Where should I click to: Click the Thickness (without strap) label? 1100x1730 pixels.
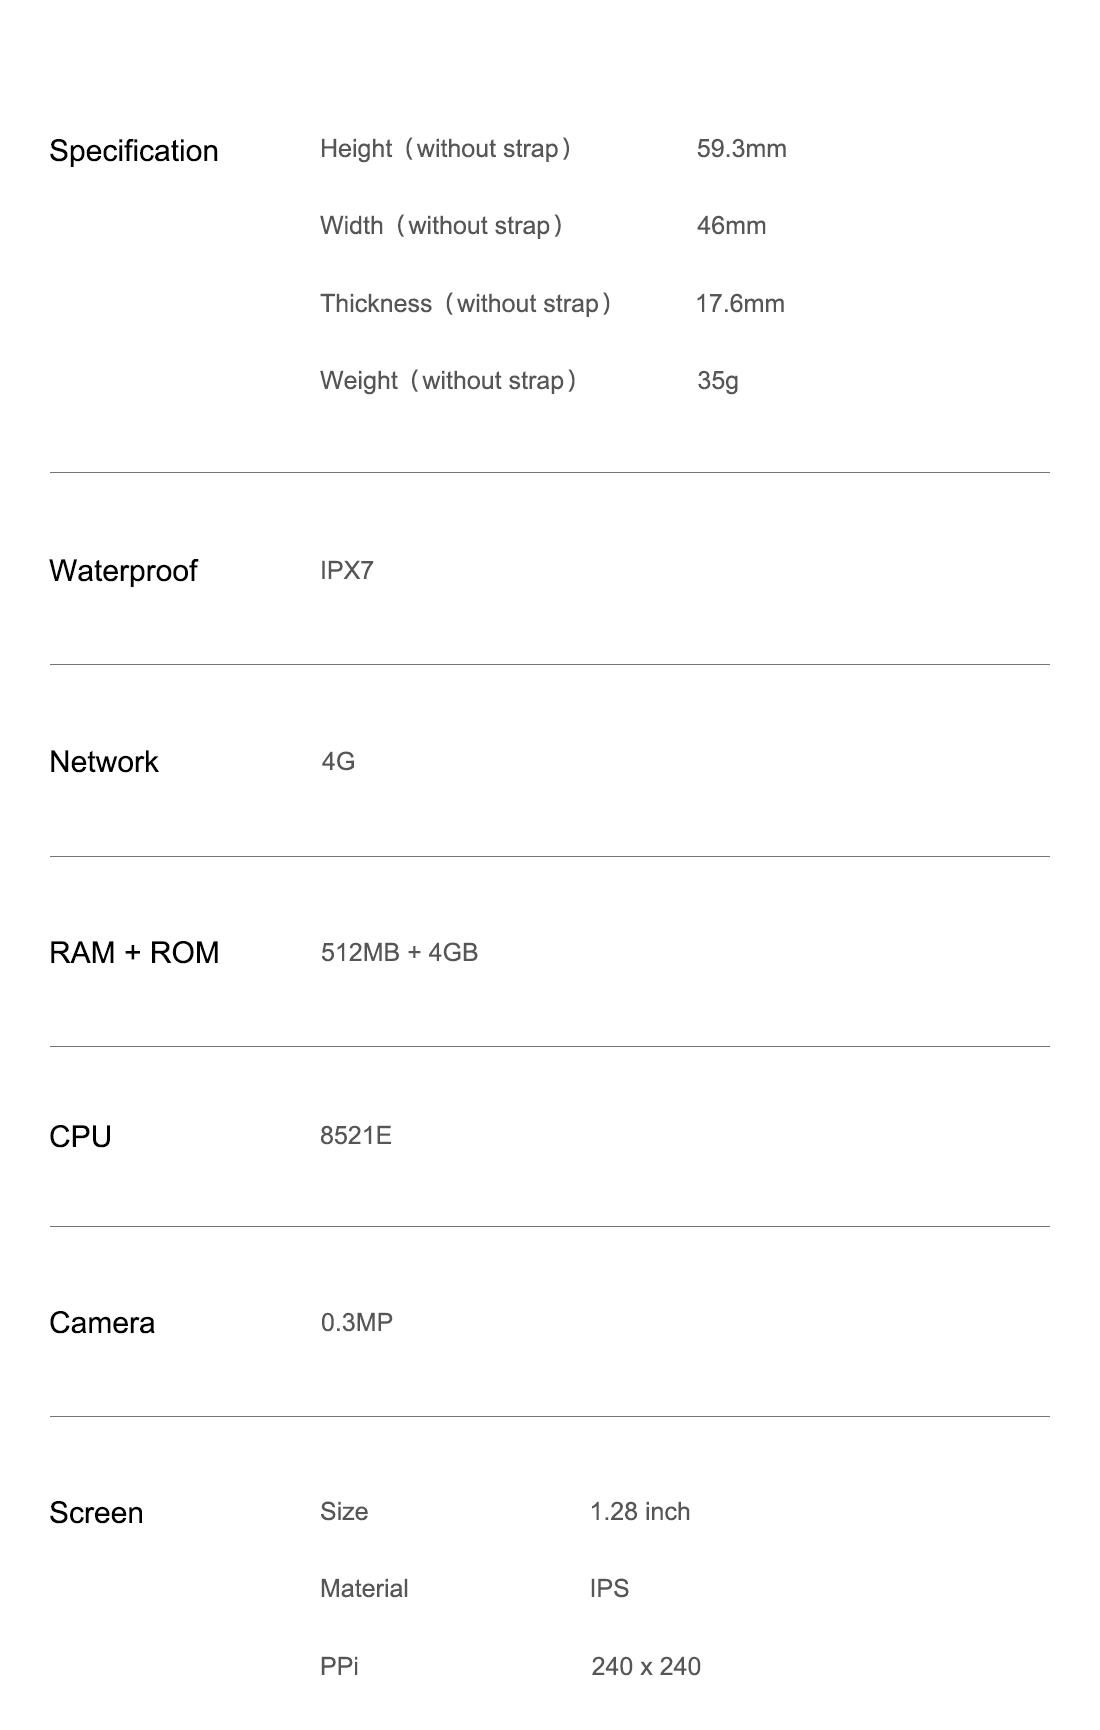pyautogui.click(x=466, y=304)
